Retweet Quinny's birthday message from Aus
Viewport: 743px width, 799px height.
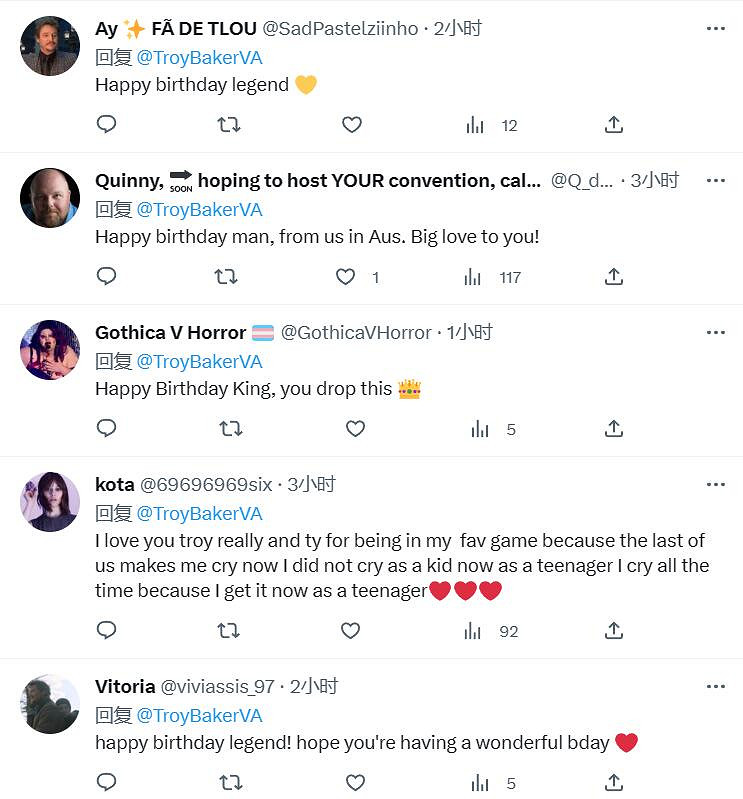(227, 277)
